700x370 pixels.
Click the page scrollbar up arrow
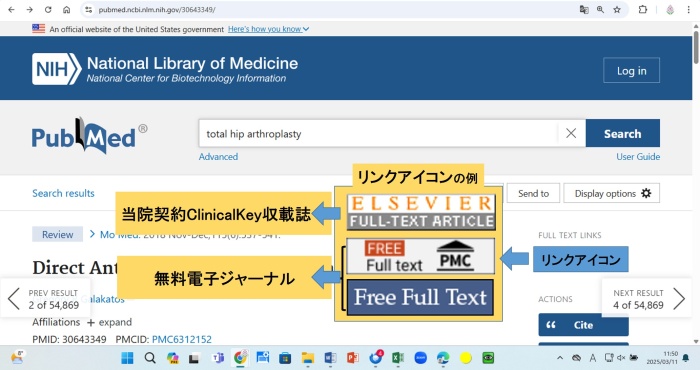pos(696,27)
